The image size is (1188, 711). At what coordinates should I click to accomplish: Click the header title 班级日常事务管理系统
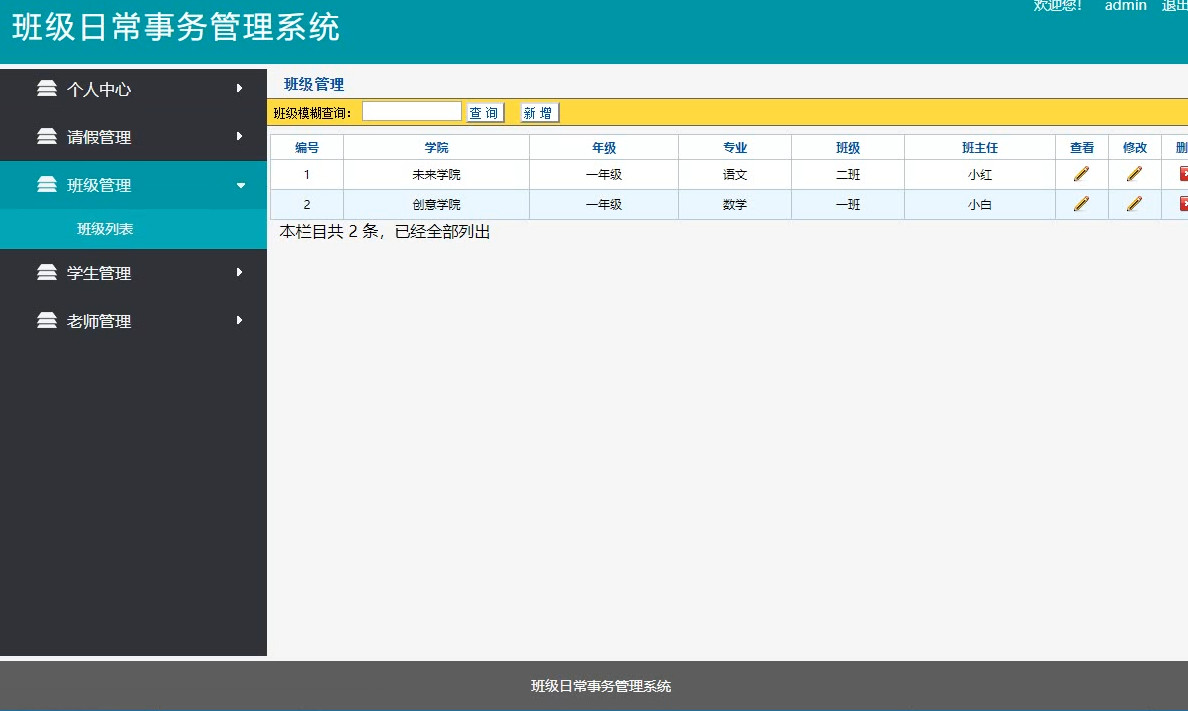176,27
